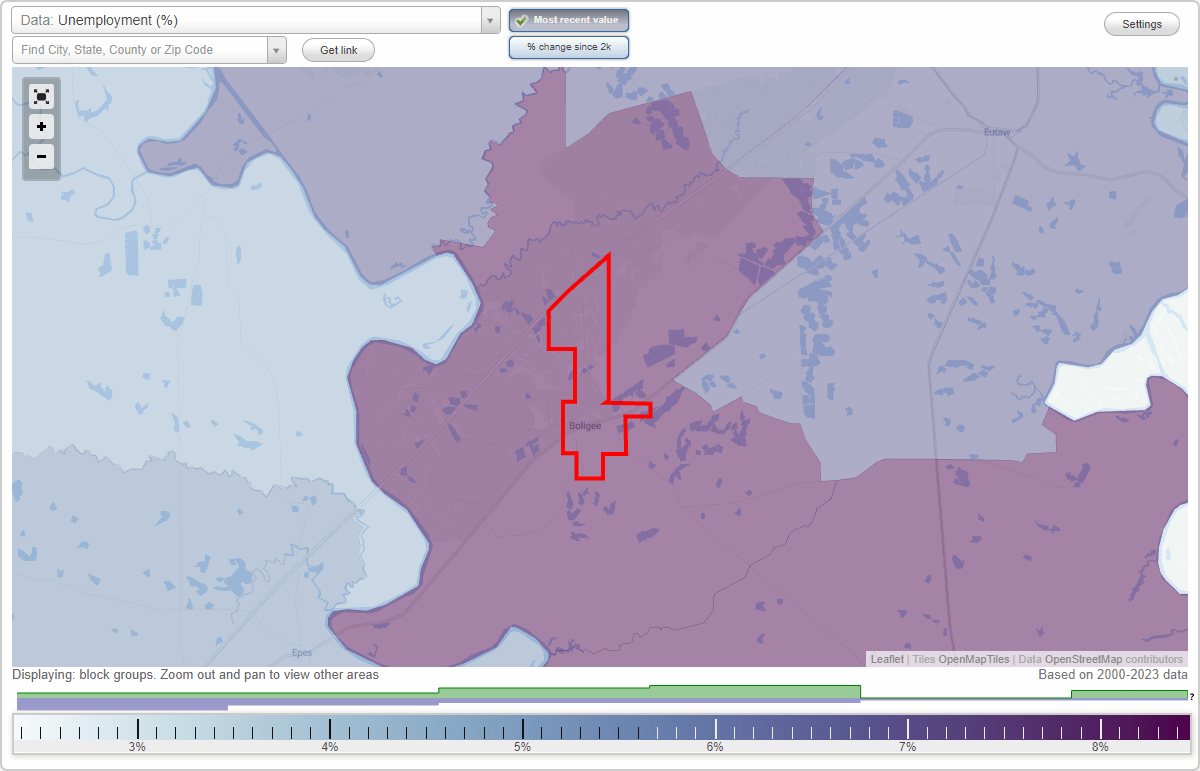Click the Find City, State, County input
This screenshot has height=771, width=1200.
tap(140, 50)
